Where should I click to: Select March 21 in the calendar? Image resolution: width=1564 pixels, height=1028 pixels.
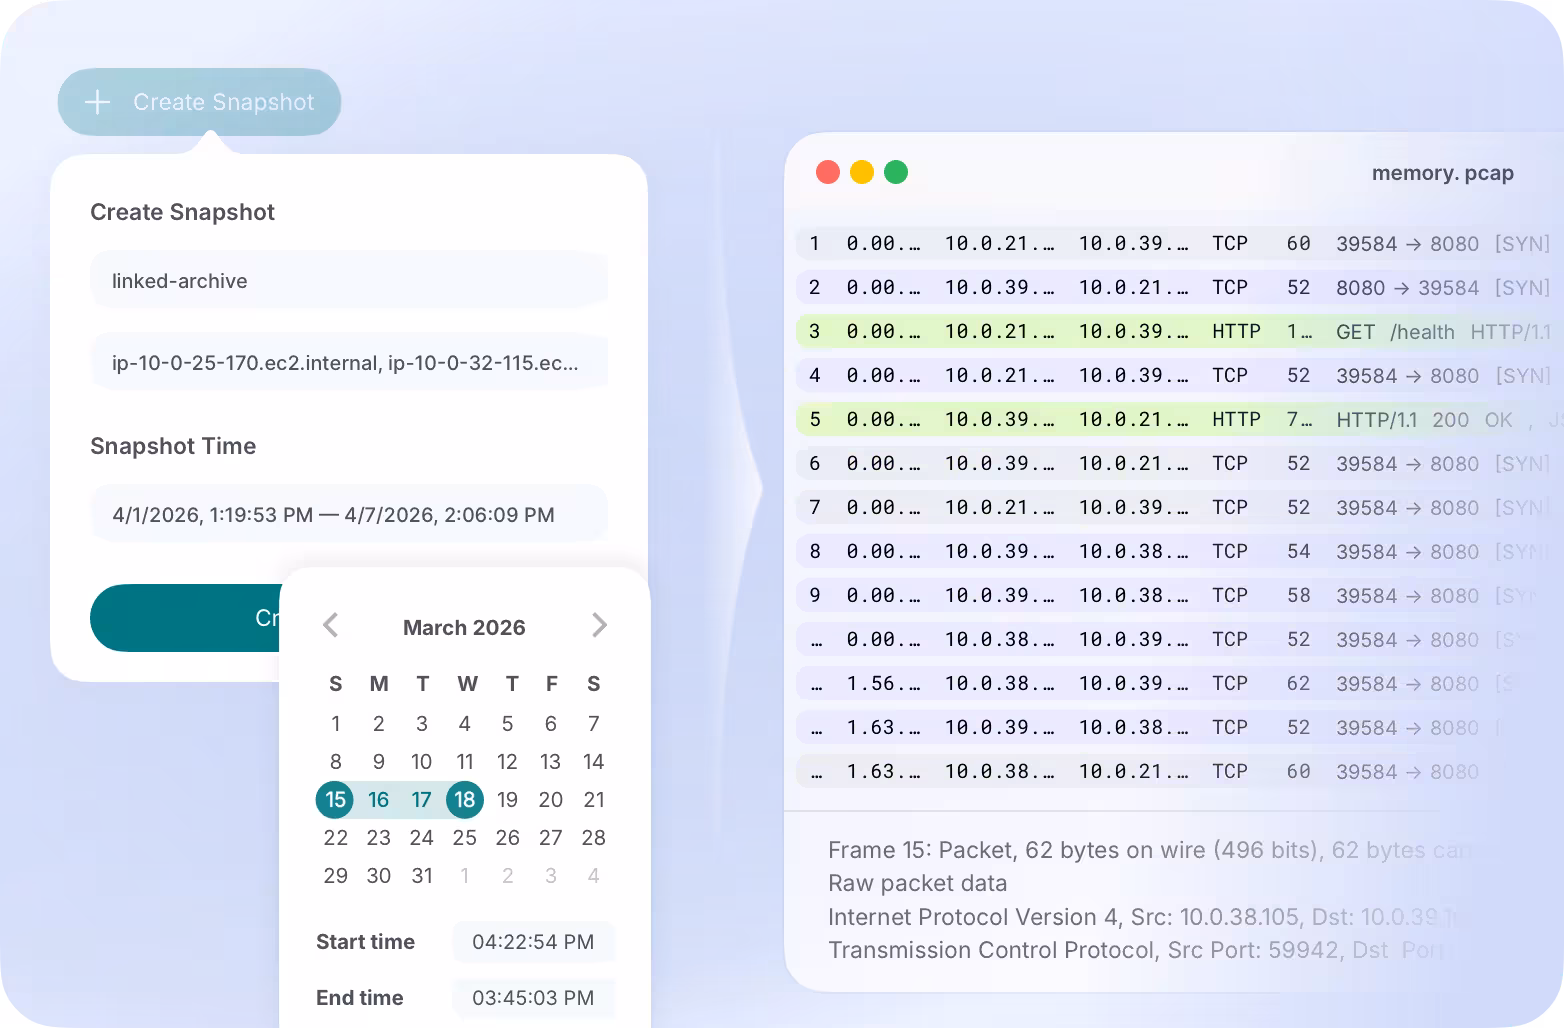tap(594, 800)
